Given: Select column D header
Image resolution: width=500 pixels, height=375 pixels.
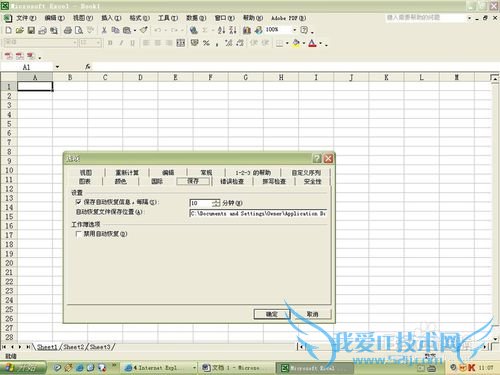Looking at the screenshot, I should (140, 77).
